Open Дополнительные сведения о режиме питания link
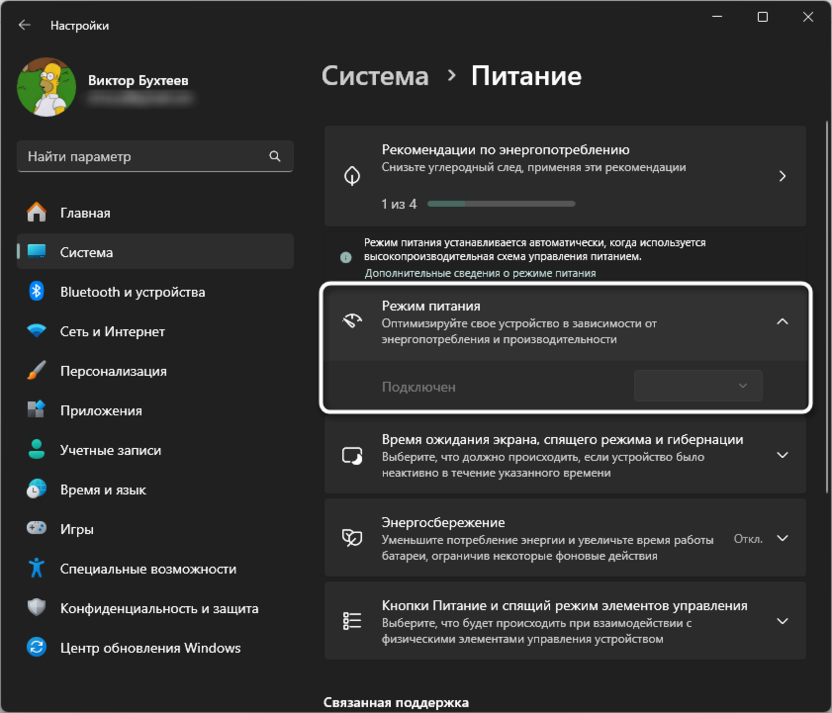Viewport: 832px width, 713px height. 480,273
